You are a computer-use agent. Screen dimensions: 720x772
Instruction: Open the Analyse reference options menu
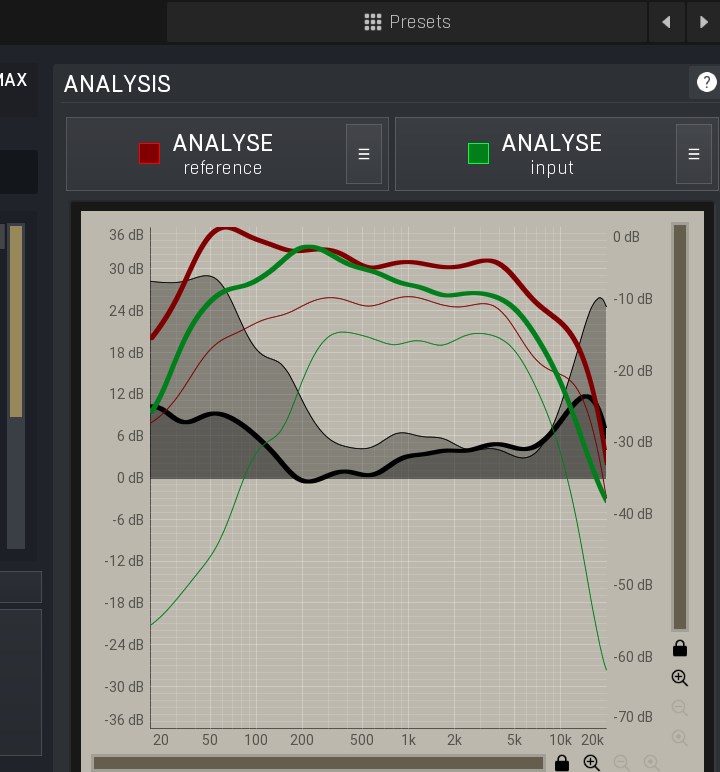[364, 154]
